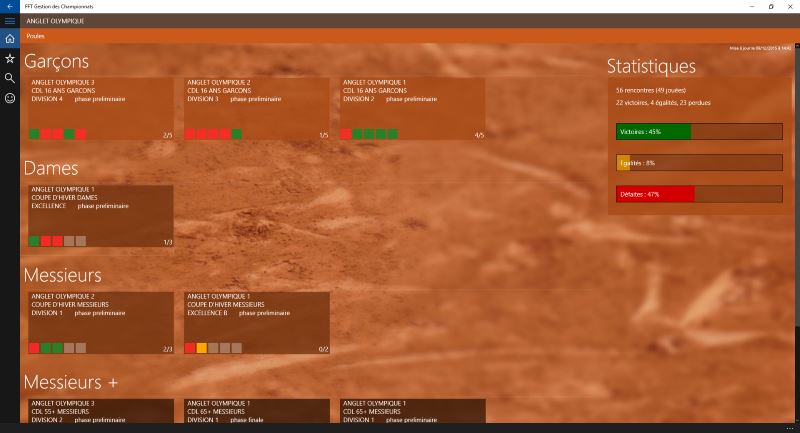The image size is (800, 433).
Task: Open ANGLET OLYMPIQUE 3 Division 4 Garçons card
Action: tap(101, 109)
